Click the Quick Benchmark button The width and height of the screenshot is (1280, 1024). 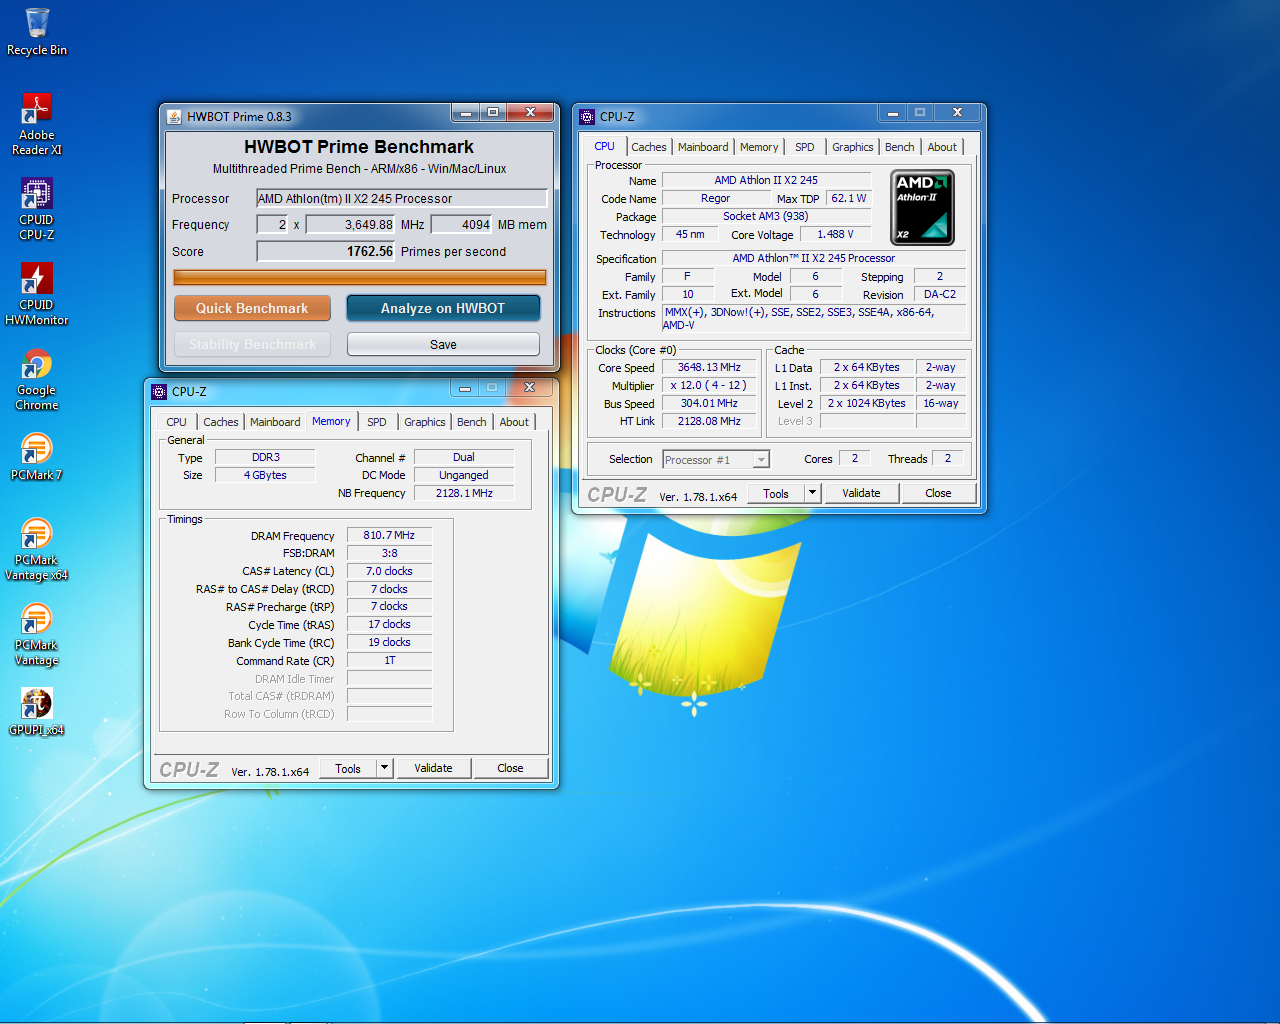point(252,308)
